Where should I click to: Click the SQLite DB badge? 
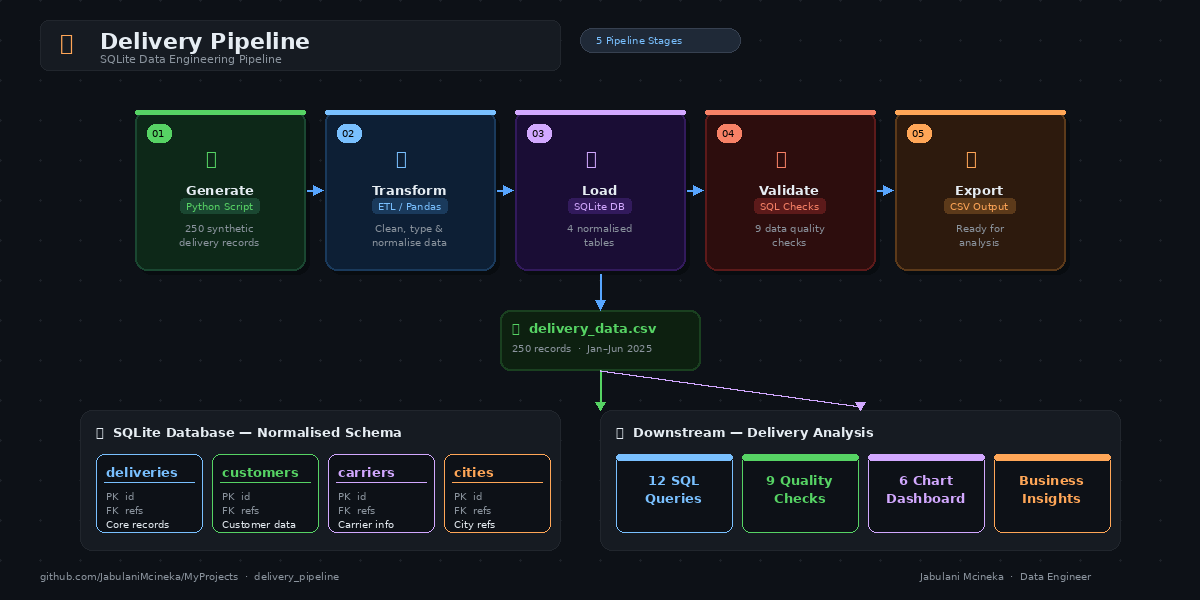pos(599,206)
